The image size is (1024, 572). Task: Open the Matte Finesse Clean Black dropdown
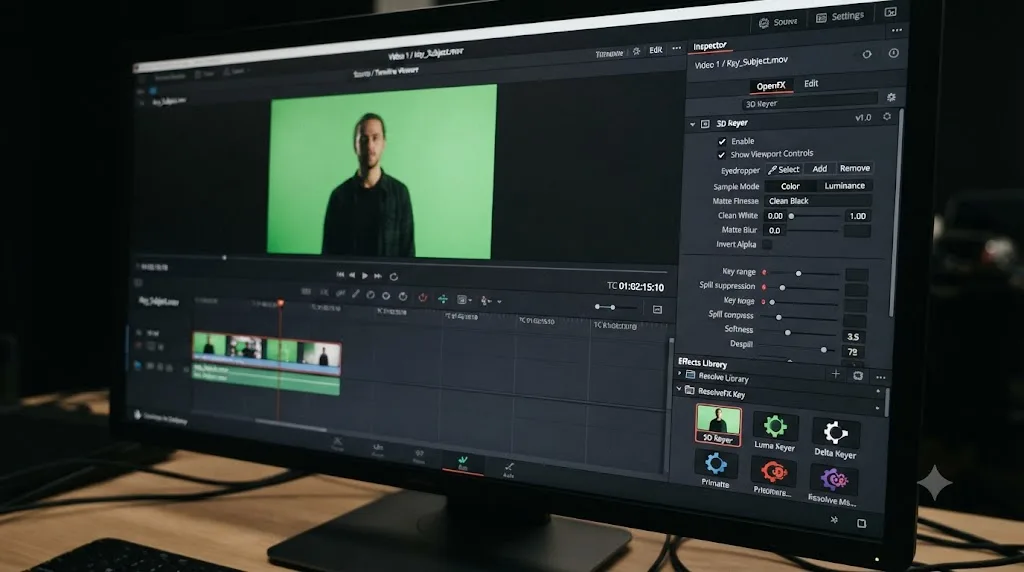(x=818, y=200)
